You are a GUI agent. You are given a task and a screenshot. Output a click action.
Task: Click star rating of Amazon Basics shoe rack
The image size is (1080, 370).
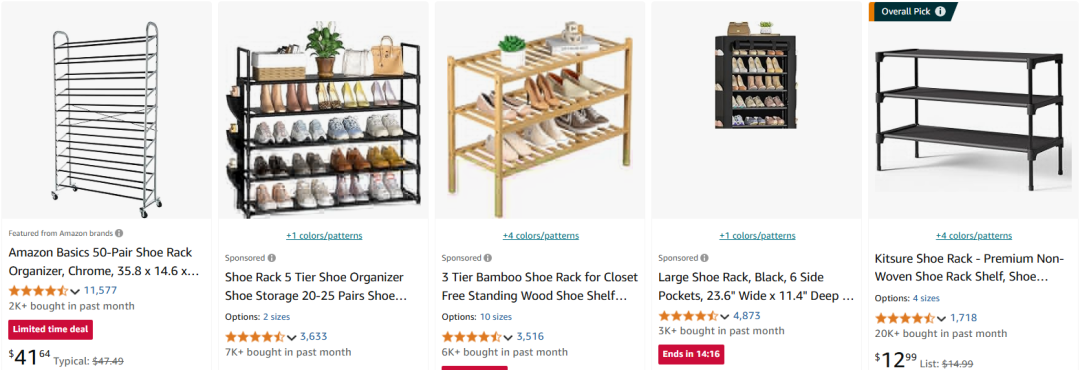click(x=39, y=290)
